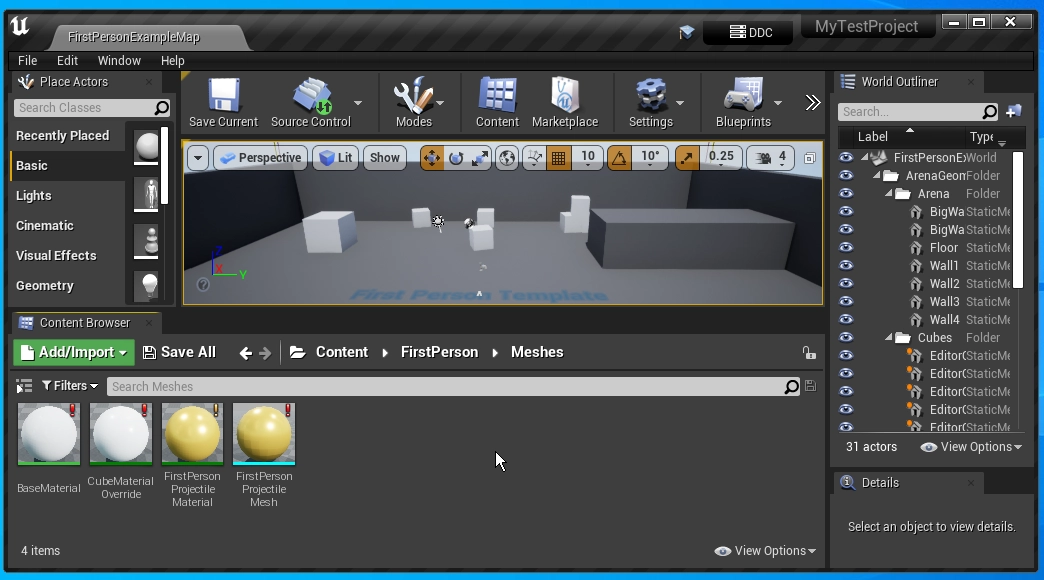Select the Visual Effects category

coord(68,256)
